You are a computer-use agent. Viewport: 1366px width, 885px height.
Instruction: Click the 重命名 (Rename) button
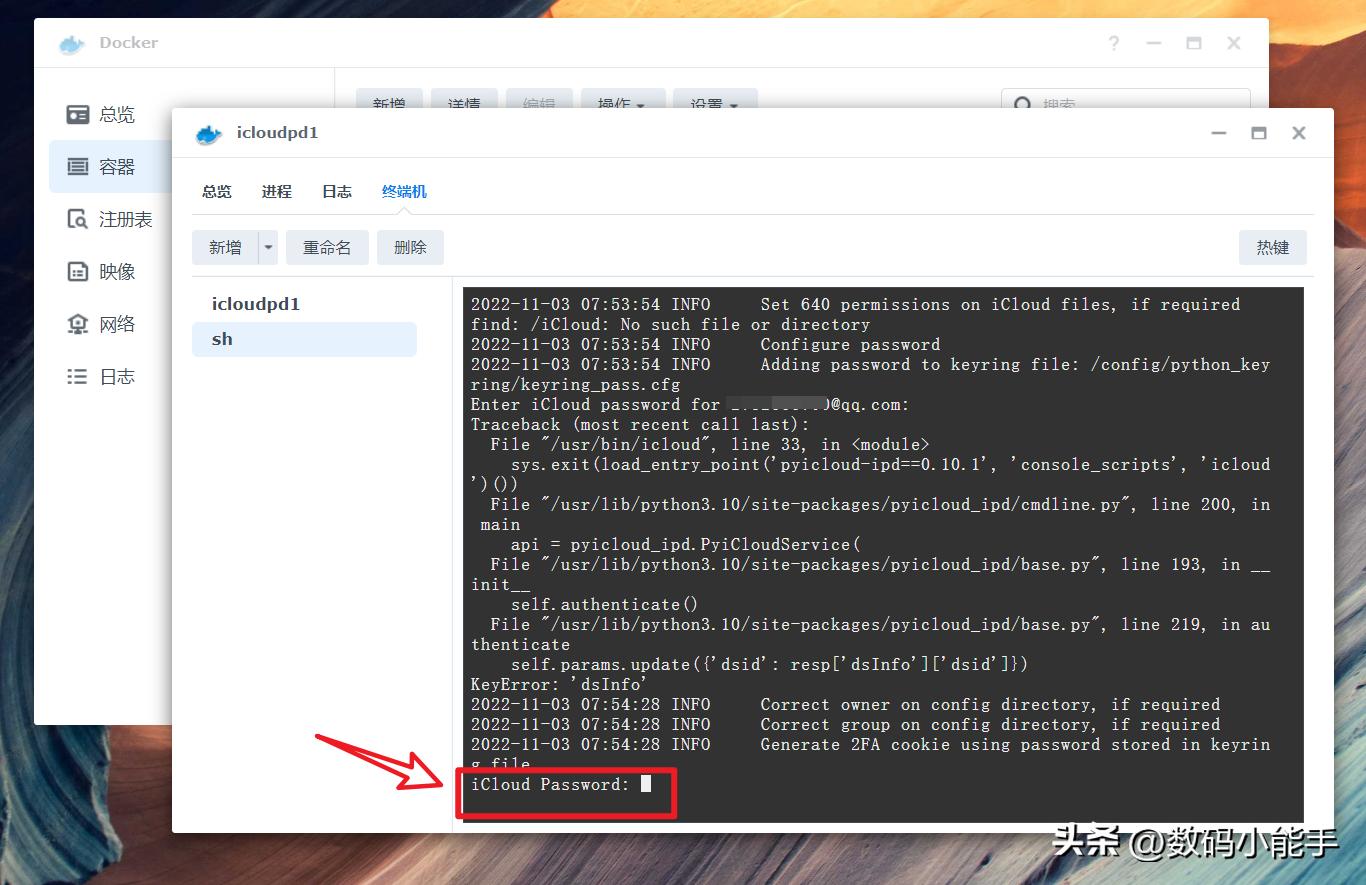point(327,247)
